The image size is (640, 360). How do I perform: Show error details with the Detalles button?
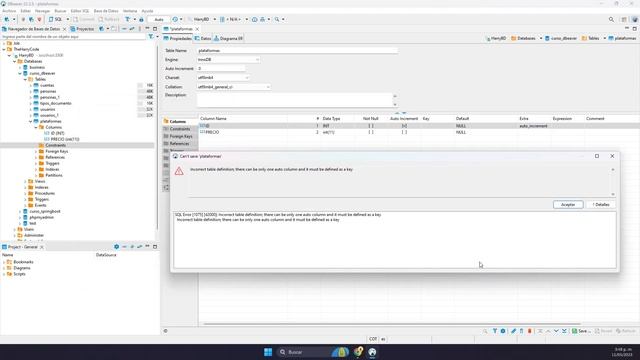tap(601, 204)
